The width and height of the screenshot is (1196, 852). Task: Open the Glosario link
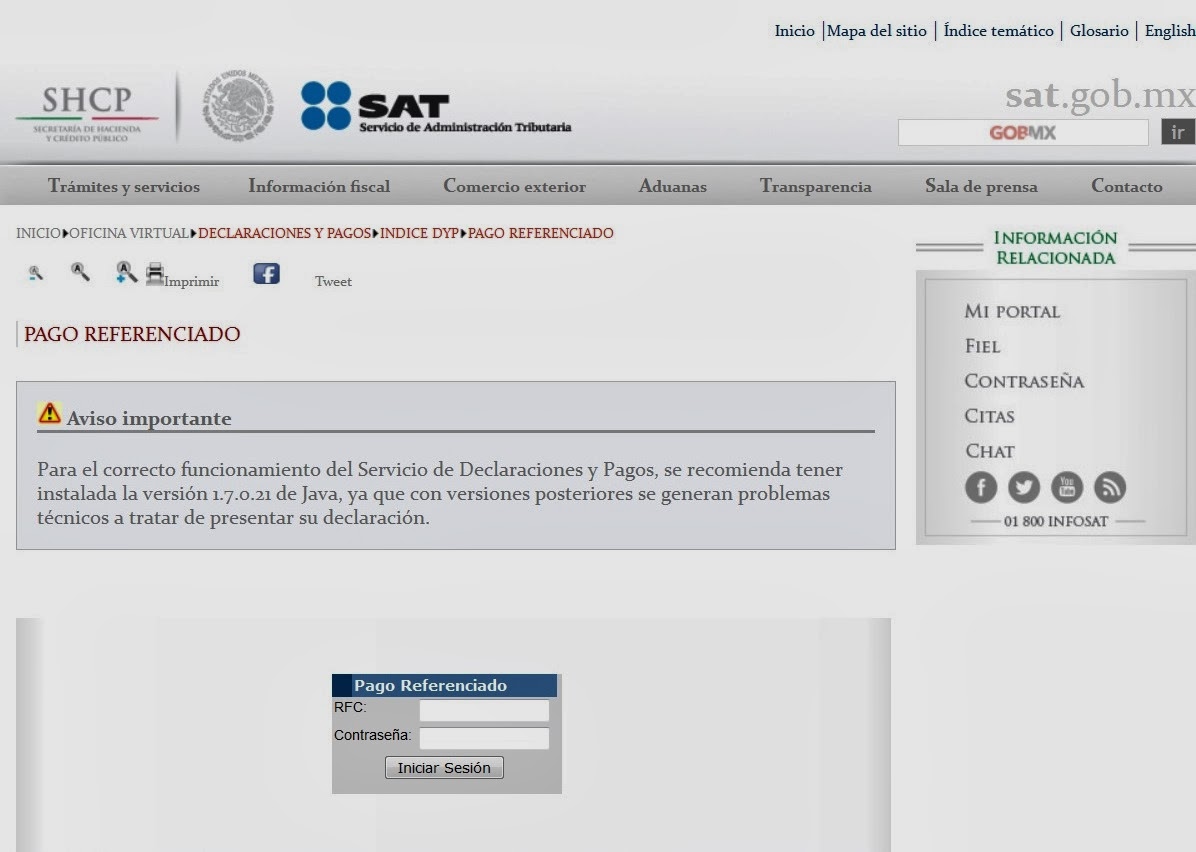tap(1099, 31)
